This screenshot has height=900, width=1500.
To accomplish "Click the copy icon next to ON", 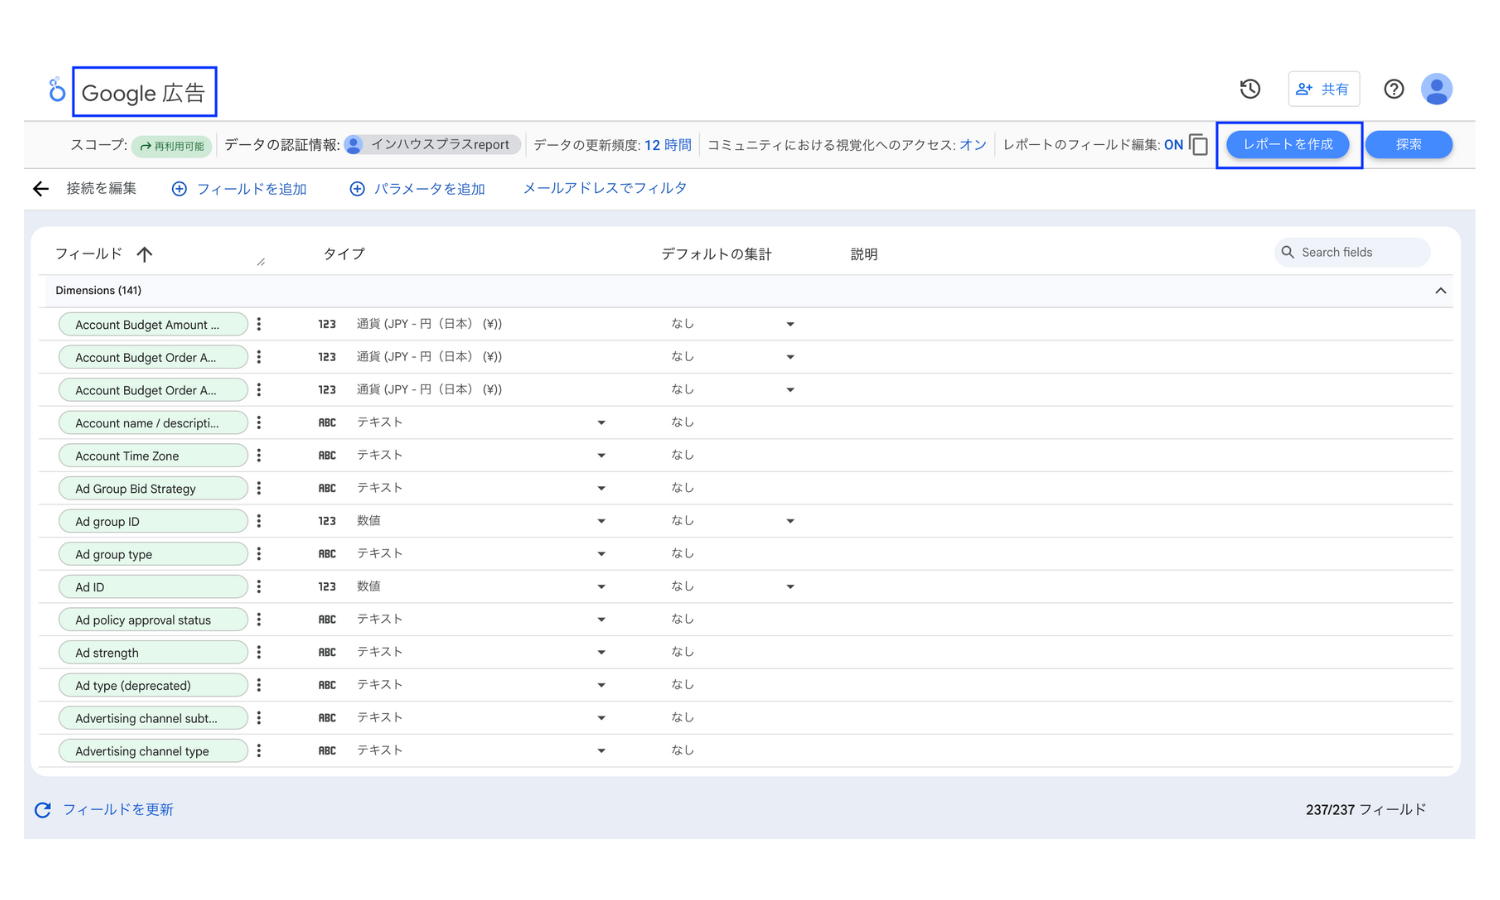I will (1196, 144).
